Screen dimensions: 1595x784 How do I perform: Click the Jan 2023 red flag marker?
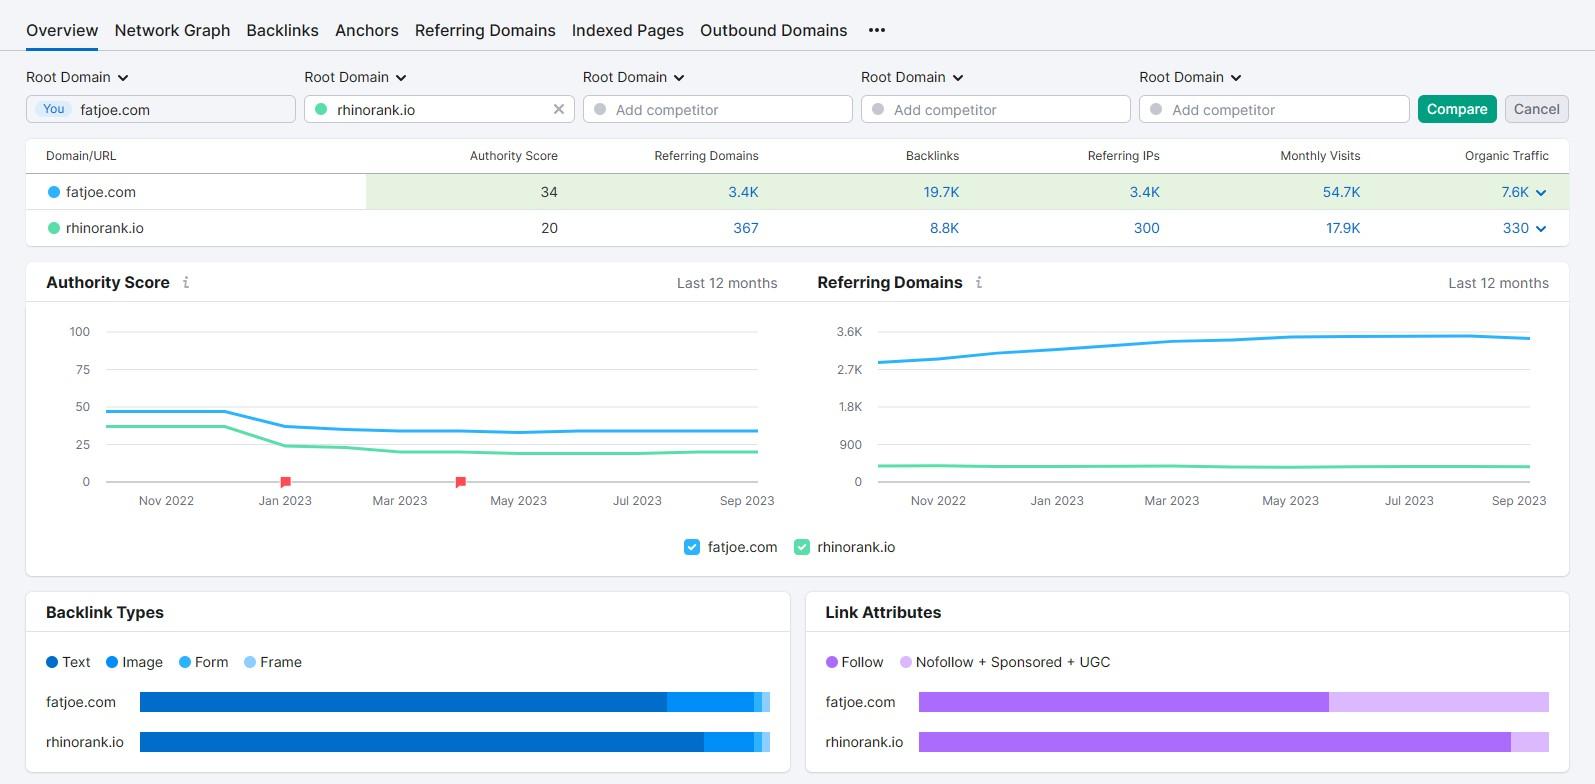tap(286, 482)
